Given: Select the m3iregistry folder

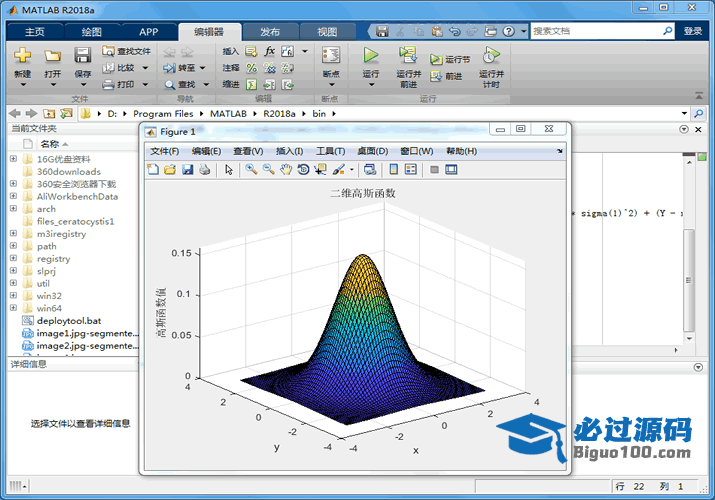Looking at the screenshot, I should pyautogui.click(x=61, y=234).
